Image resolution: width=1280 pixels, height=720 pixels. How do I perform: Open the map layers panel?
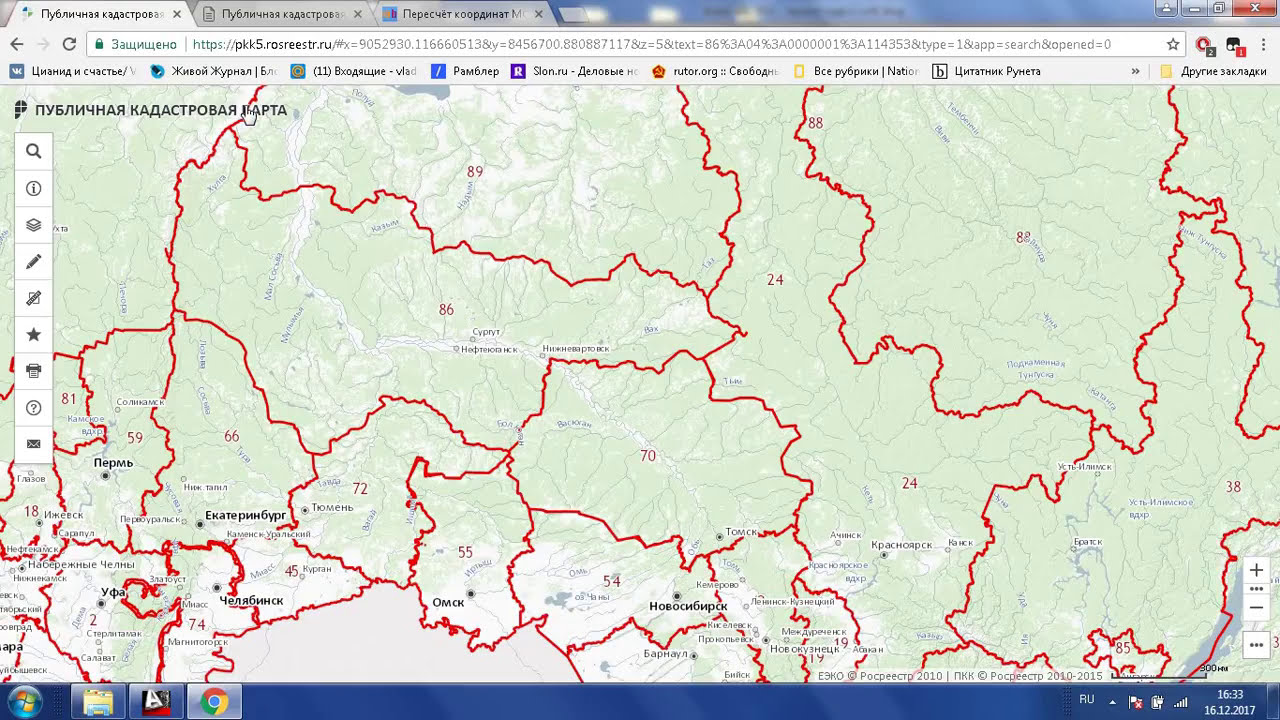tap(33, 225)
